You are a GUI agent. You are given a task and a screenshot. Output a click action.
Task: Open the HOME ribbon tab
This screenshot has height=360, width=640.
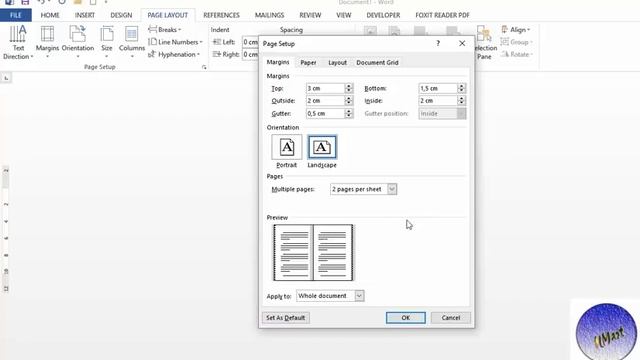coord(50,15)
